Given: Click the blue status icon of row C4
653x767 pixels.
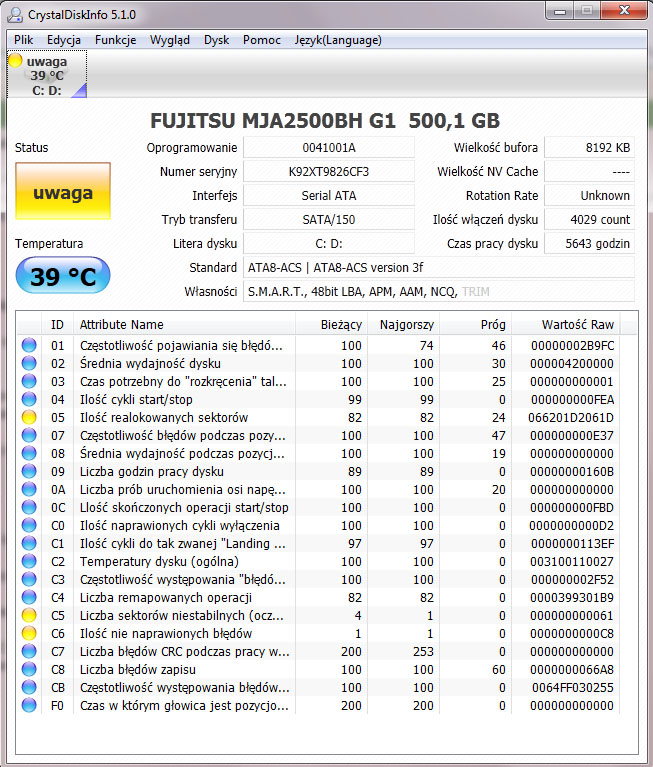Looking at the screenshot, I should pos(29,597).
